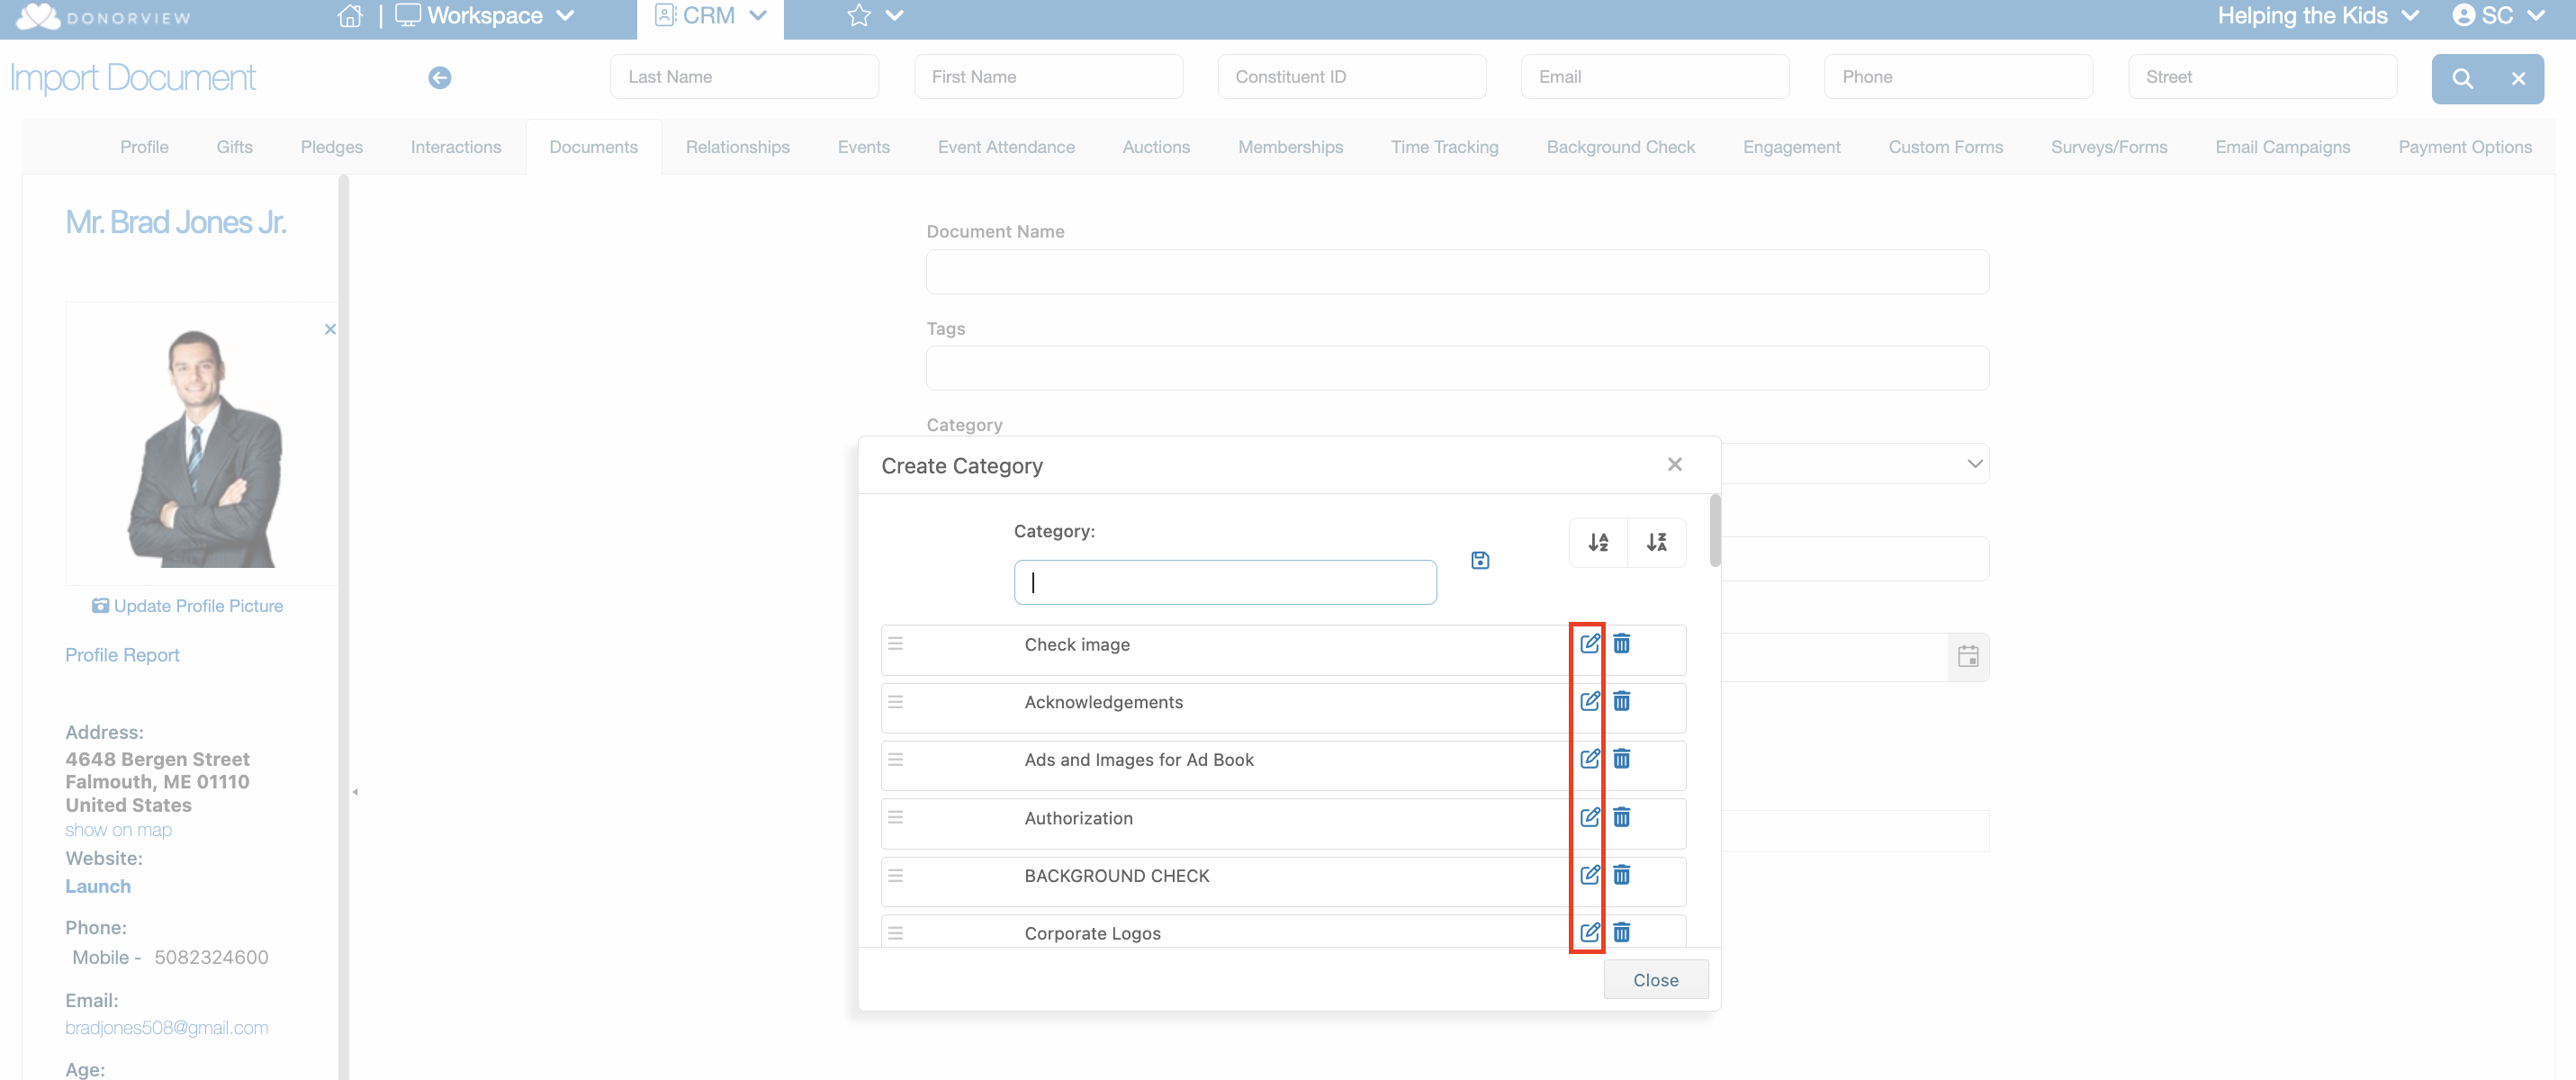
Task: Open the Workspace dropdown menu
Action: [x=485, y=16]
